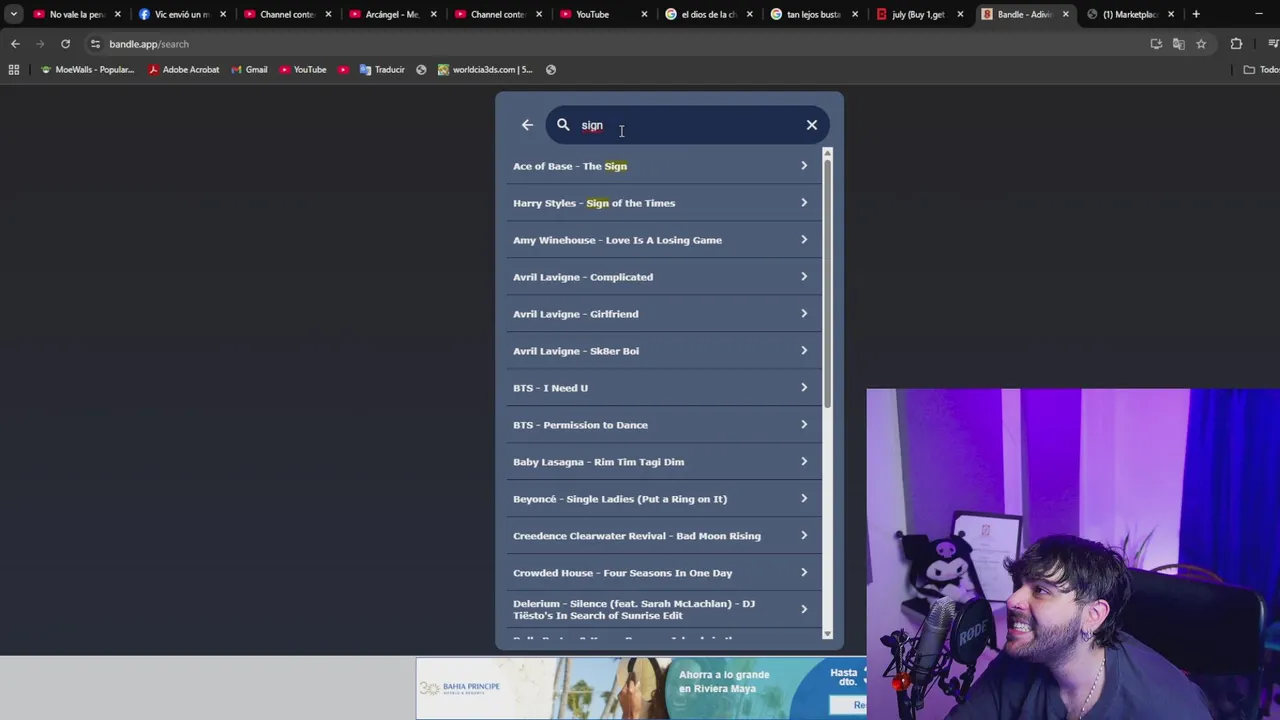1280x720 pixels.
Task: Select Beyoncé - Single Ladies song
Action: 663,499
